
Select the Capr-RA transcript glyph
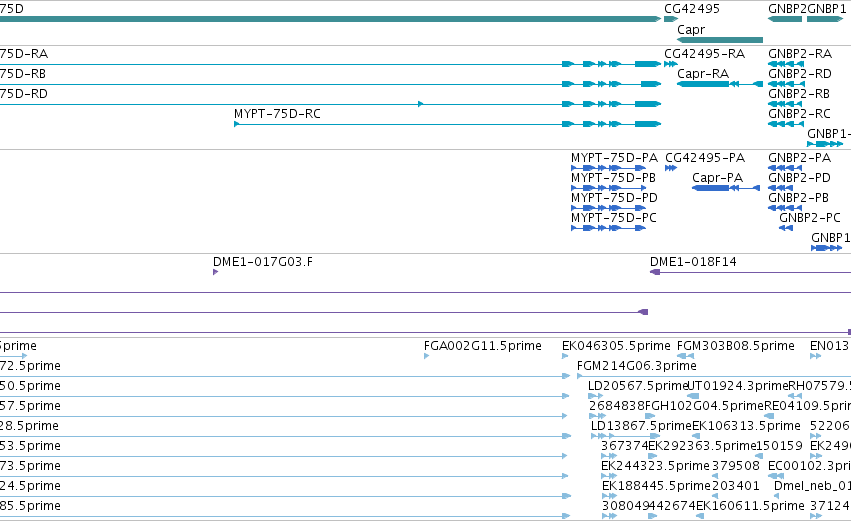point(720,84)
